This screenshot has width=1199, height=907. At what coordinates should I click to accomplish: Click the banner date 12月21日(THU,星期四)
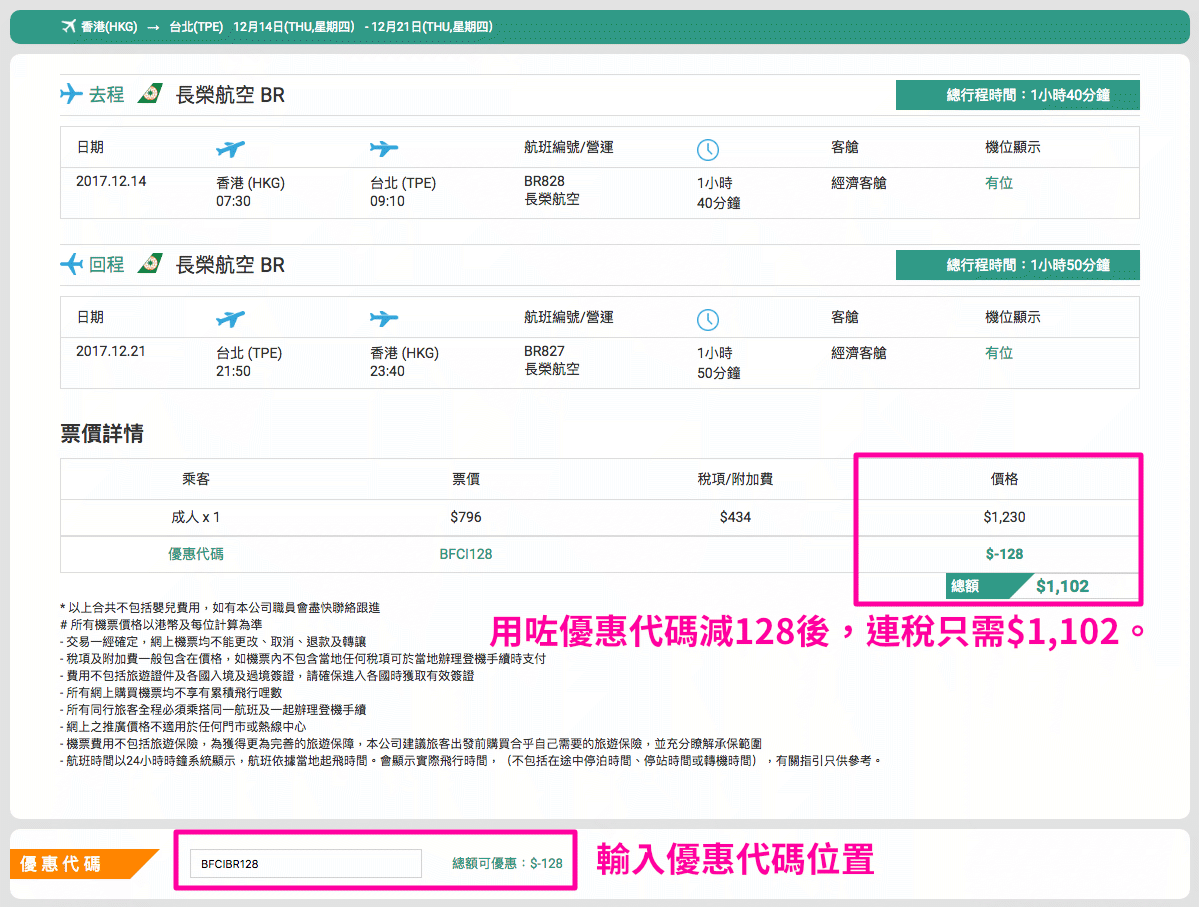pos(432,27)
